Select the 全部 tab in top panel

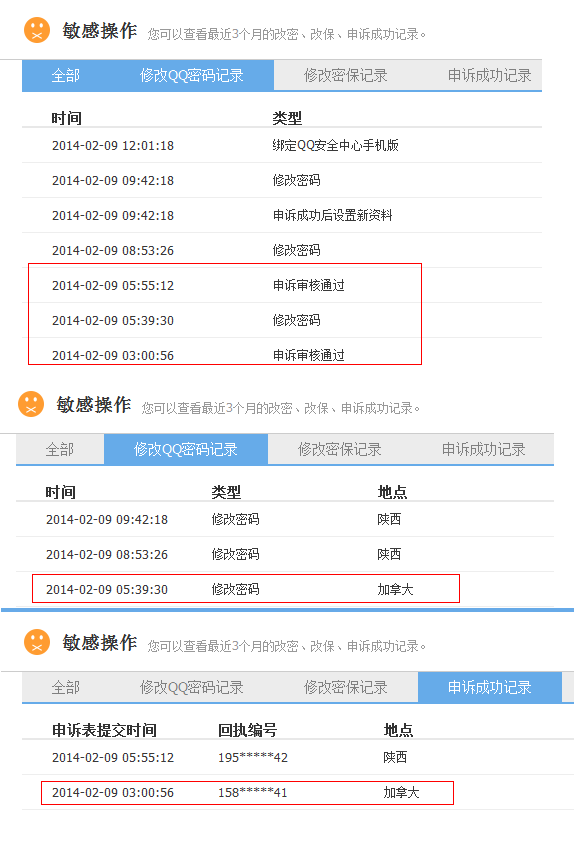65,75
